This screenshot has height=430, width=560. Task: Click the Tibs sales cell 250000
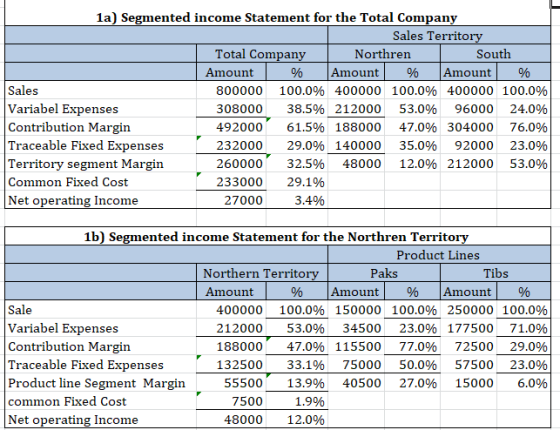[468, 310]
